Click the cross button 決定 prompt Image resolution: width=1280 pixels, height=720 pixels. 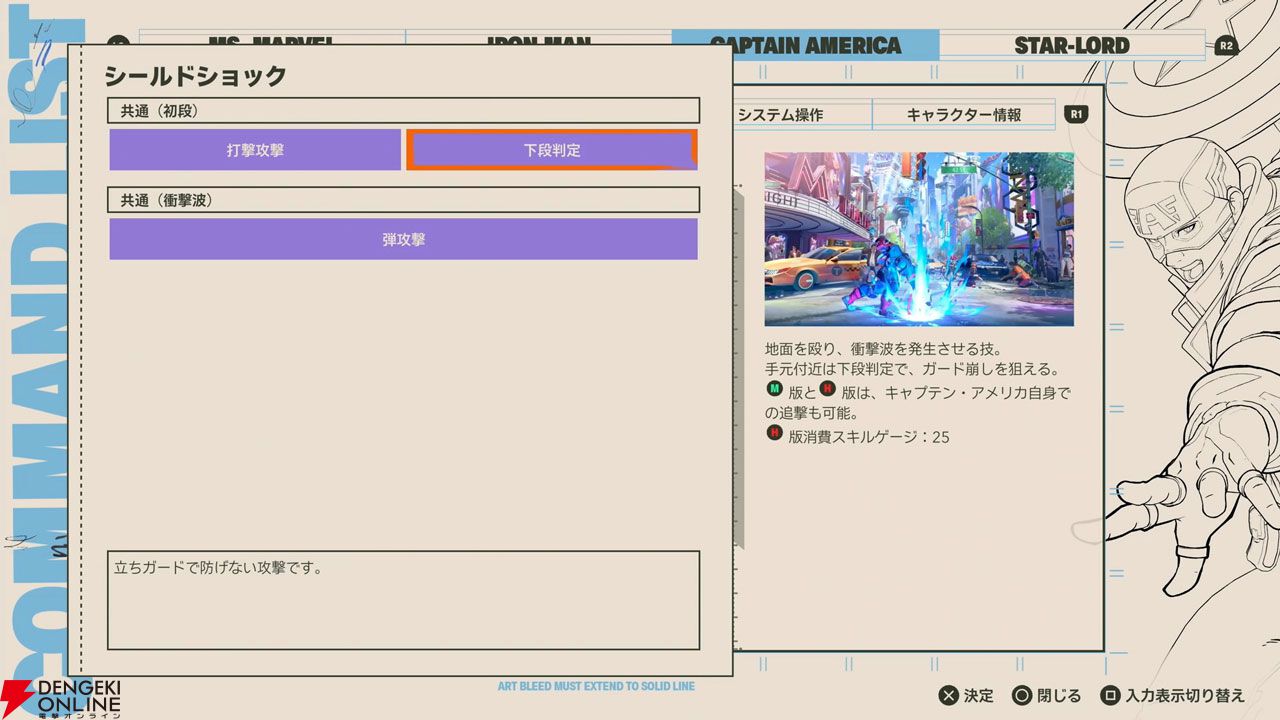(x=966, y=696)
